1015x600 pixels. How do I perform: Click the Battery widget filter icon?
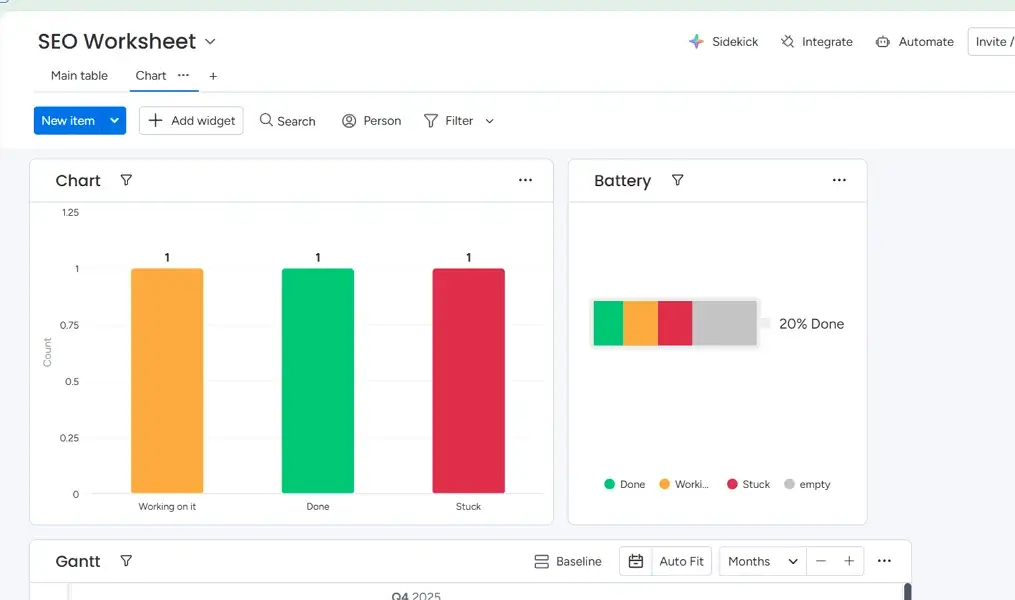pos(677,180)
